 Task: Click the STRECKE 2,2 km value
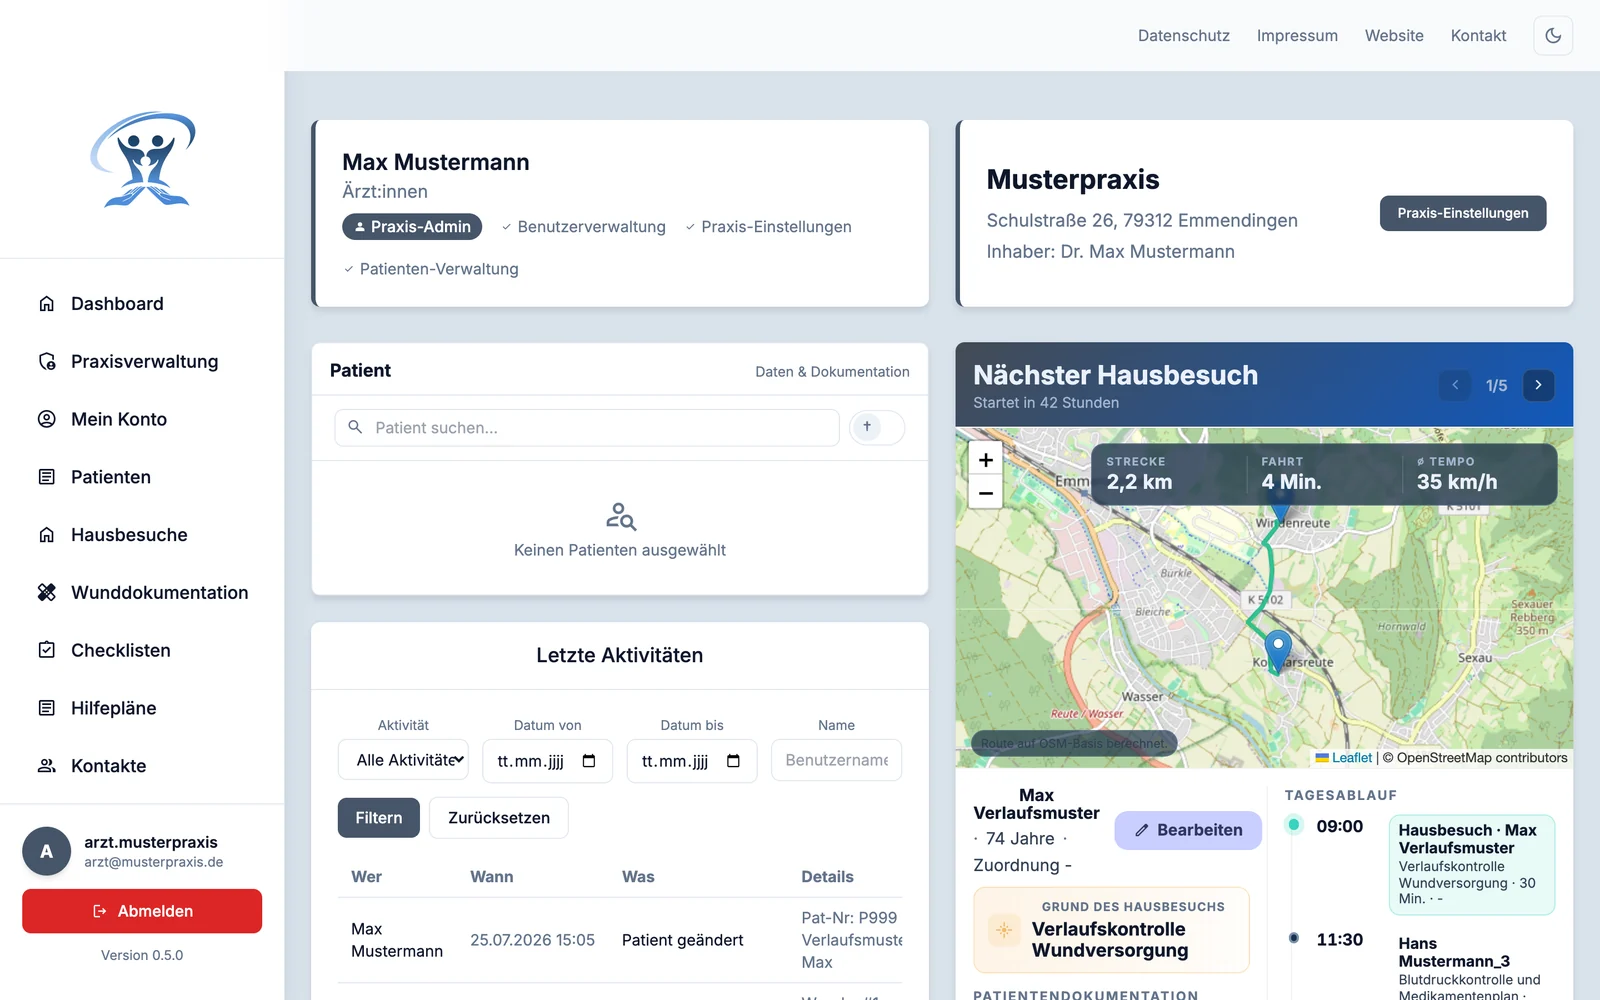tap(1139, 482)
